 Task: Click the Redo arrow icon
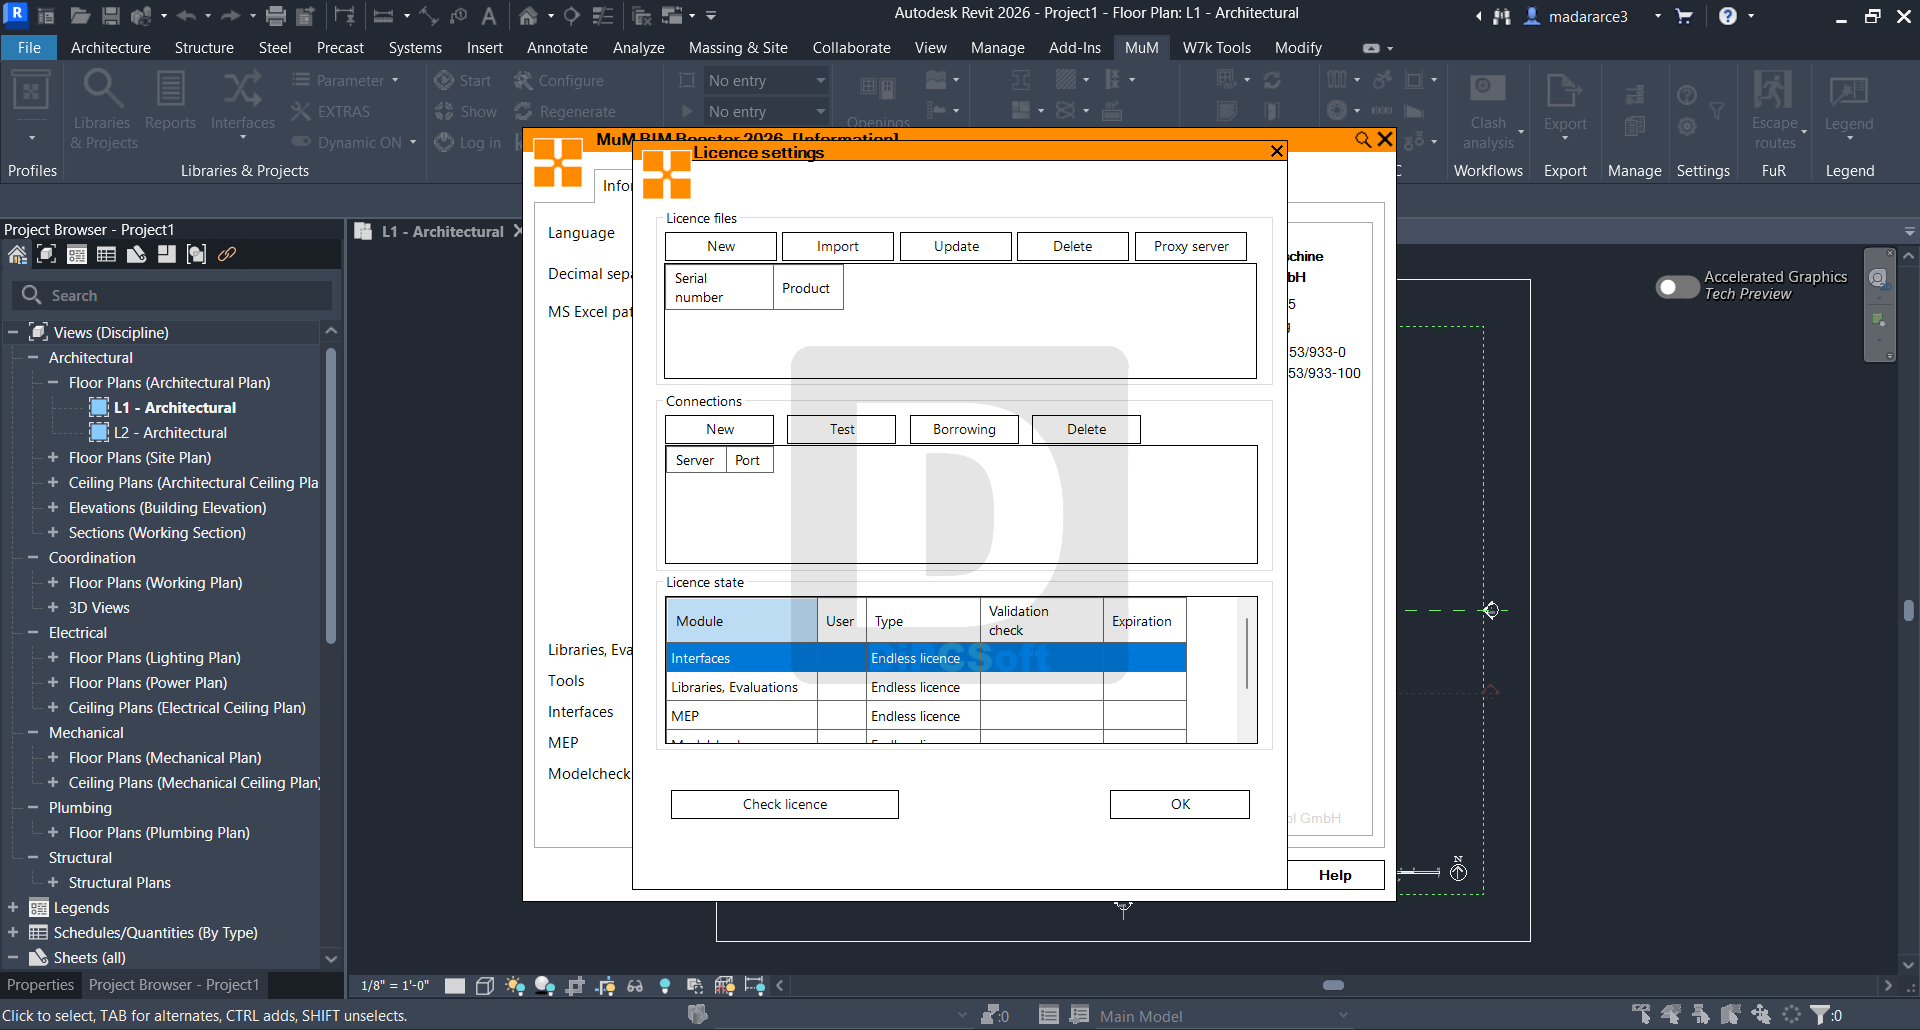(x=229, y=16)
